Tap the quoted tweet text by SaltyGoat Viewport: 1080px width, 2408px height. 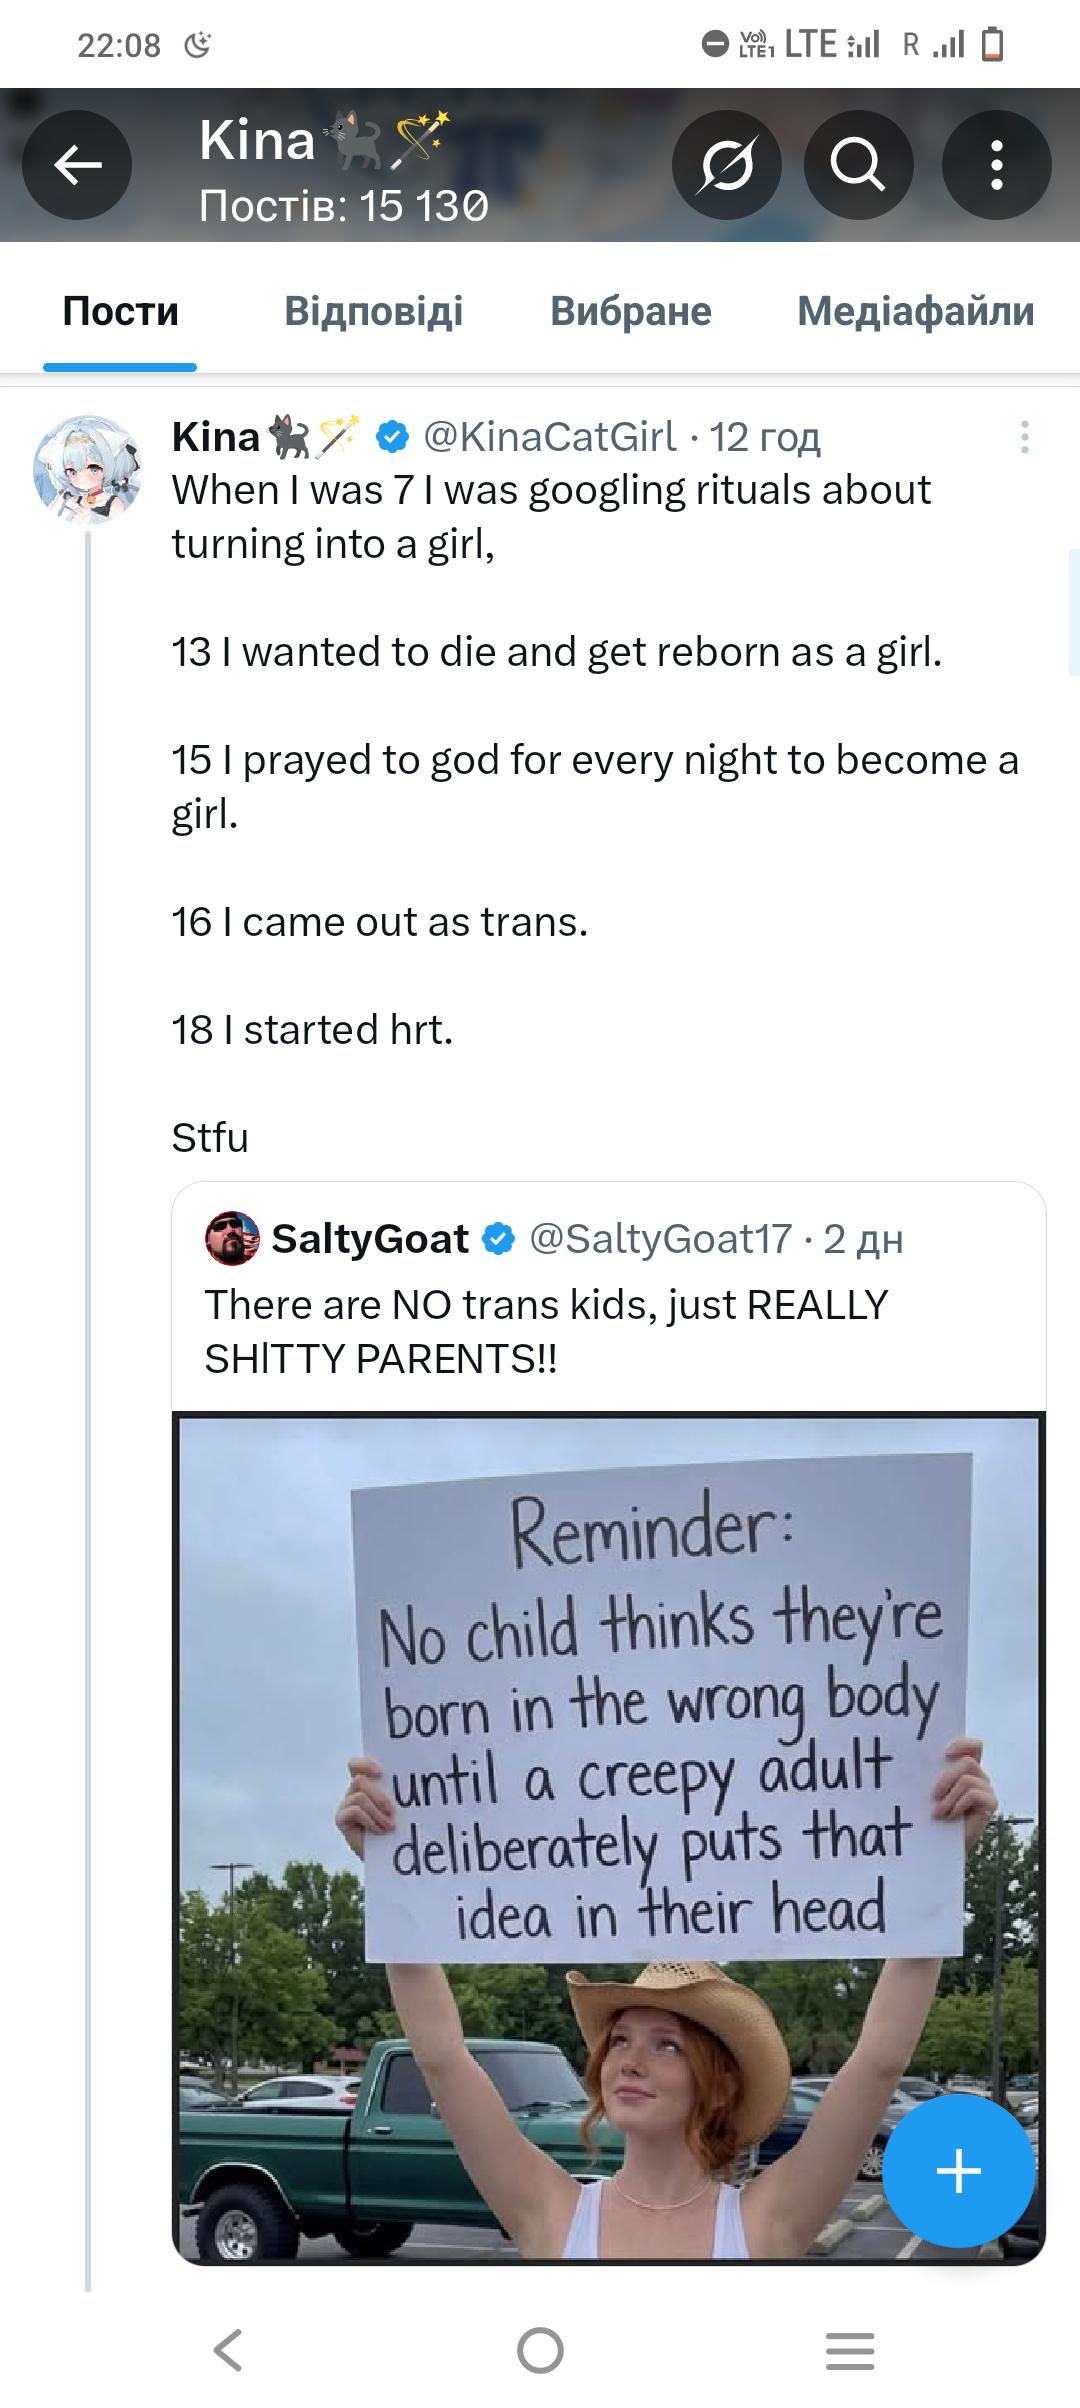[x=546, y=1331]
